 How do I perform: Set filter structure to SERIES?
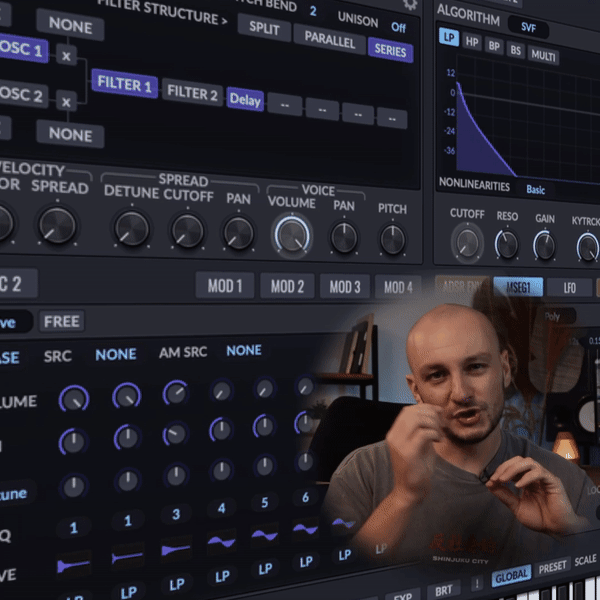click(390, 50)
